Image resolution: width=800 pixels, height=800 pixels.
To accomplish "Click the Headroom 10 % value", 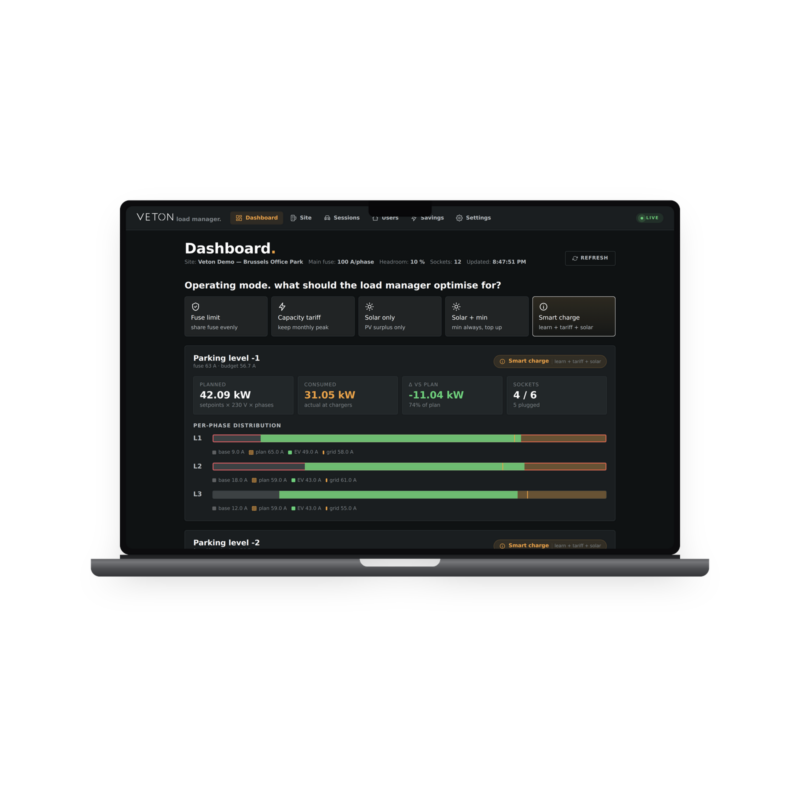I will 417,262.
